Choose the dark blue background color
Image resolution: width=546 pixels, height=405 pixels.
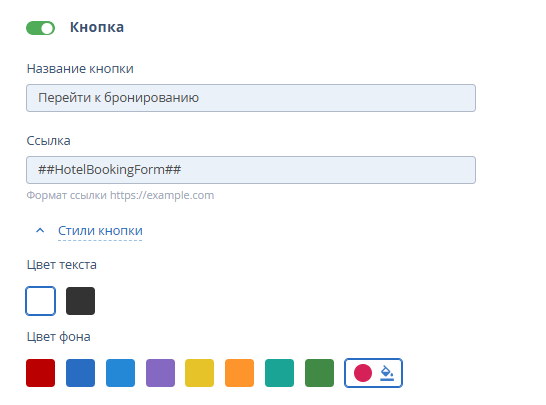(80, 373)
